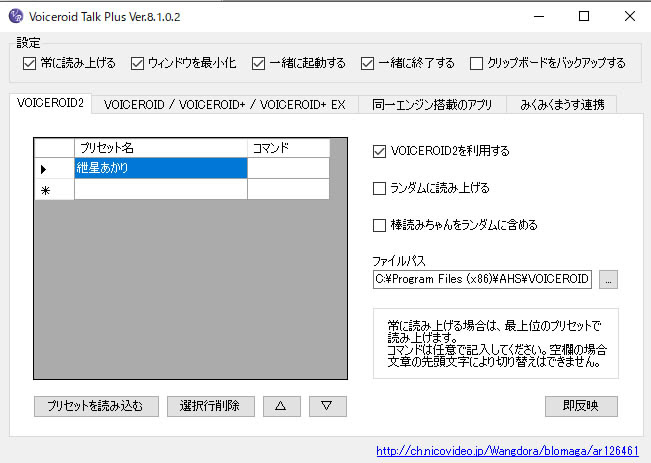The height and width of the screenshot is (463, 651).
Task: Select 紲星あかり preset cell
Action: pyautogui.click(x=161, y=168)
